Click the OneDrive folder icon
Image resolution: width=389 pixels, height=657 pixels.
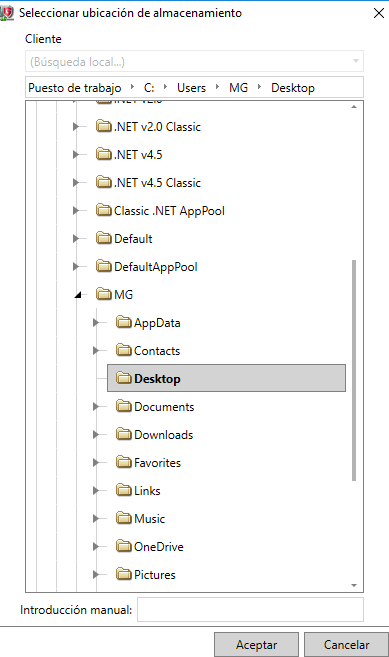click(124, 546)
